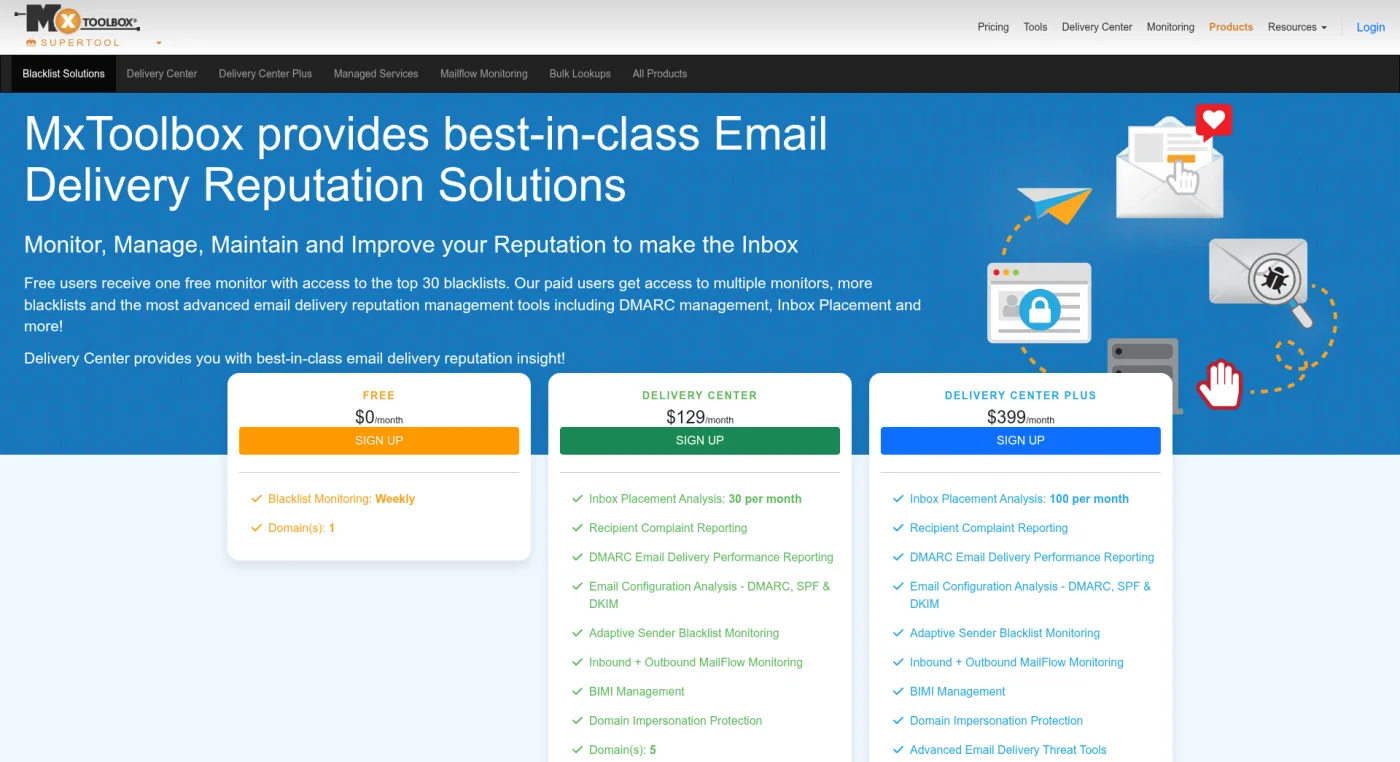This screenshot has height=762, width=1400.
Task: Click the Login link
Action: pyautogui.click(x=1370, y=27)
